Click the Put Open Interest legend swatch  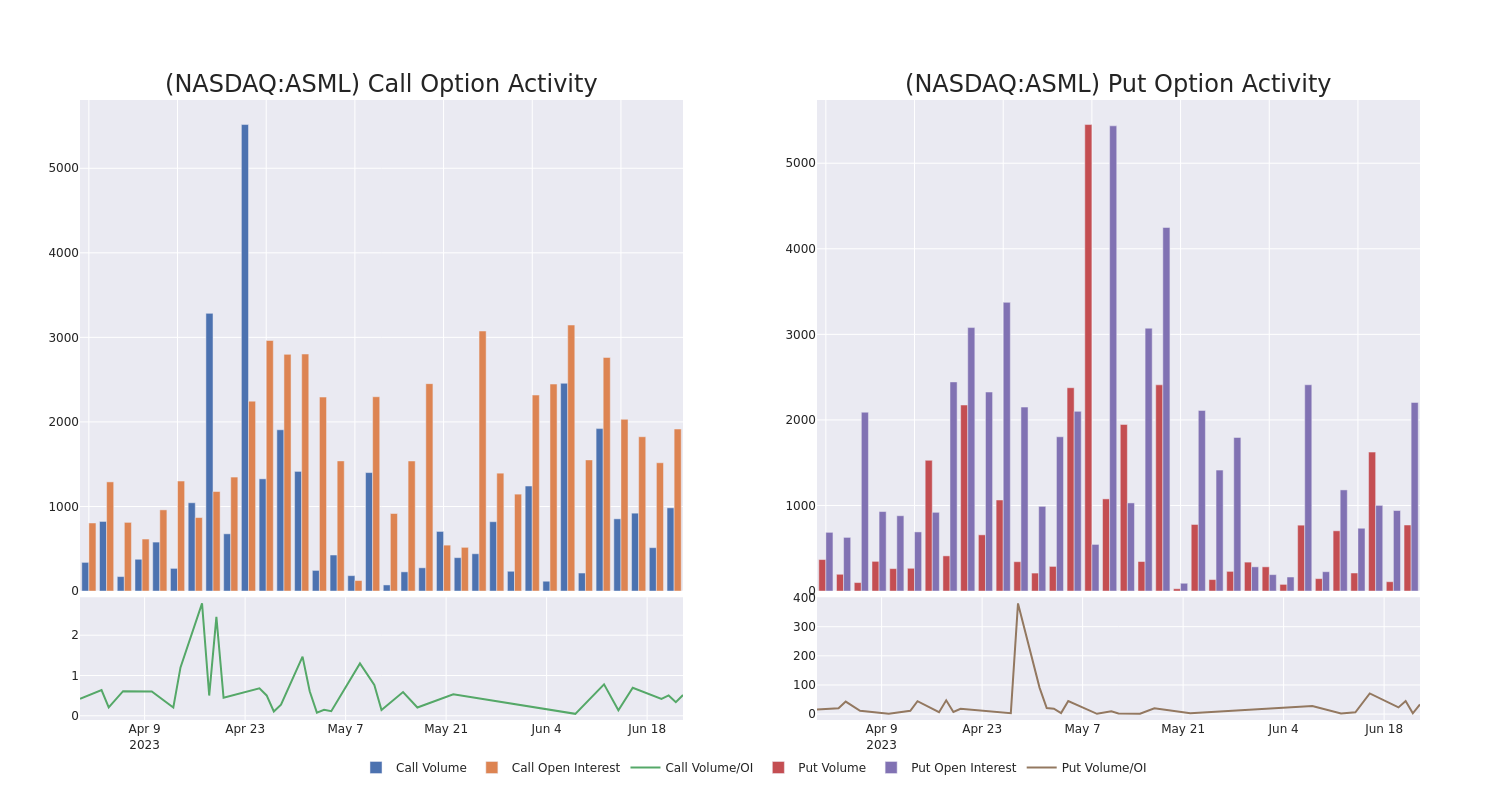891,768
